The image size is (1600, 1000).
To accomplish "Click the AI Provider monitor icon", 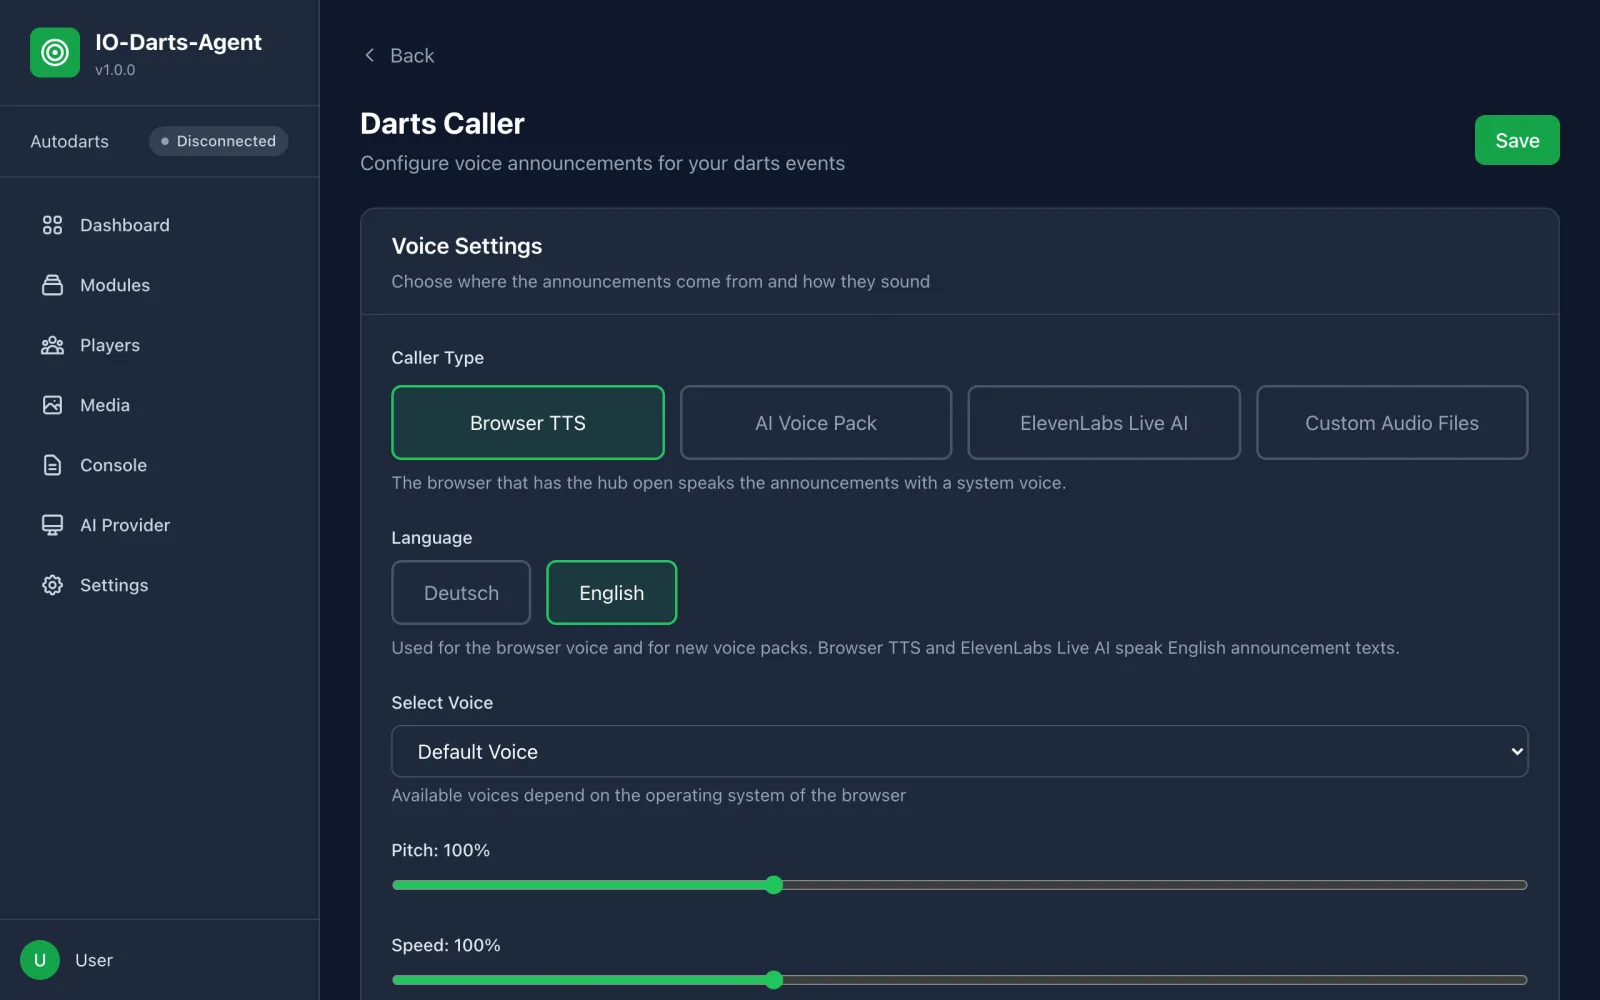I will [x=52, y=525].
